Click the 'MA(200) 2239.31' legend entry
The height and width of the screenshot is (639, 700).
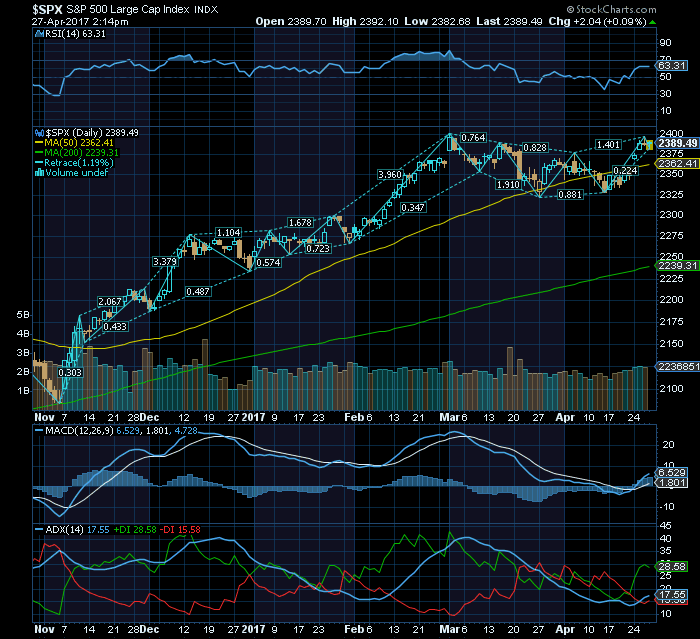[82, 153]
